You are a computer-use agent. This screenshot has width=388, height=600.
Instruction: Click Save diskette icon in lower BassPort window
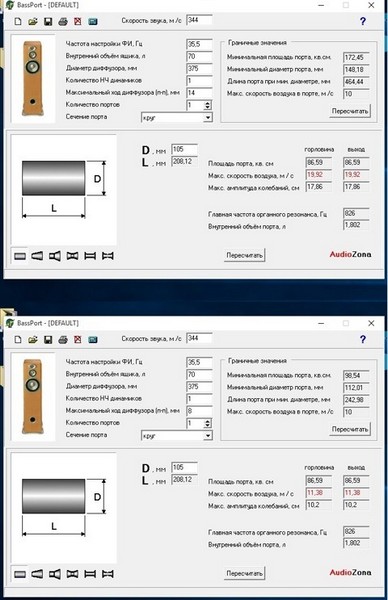coord(48,339)
